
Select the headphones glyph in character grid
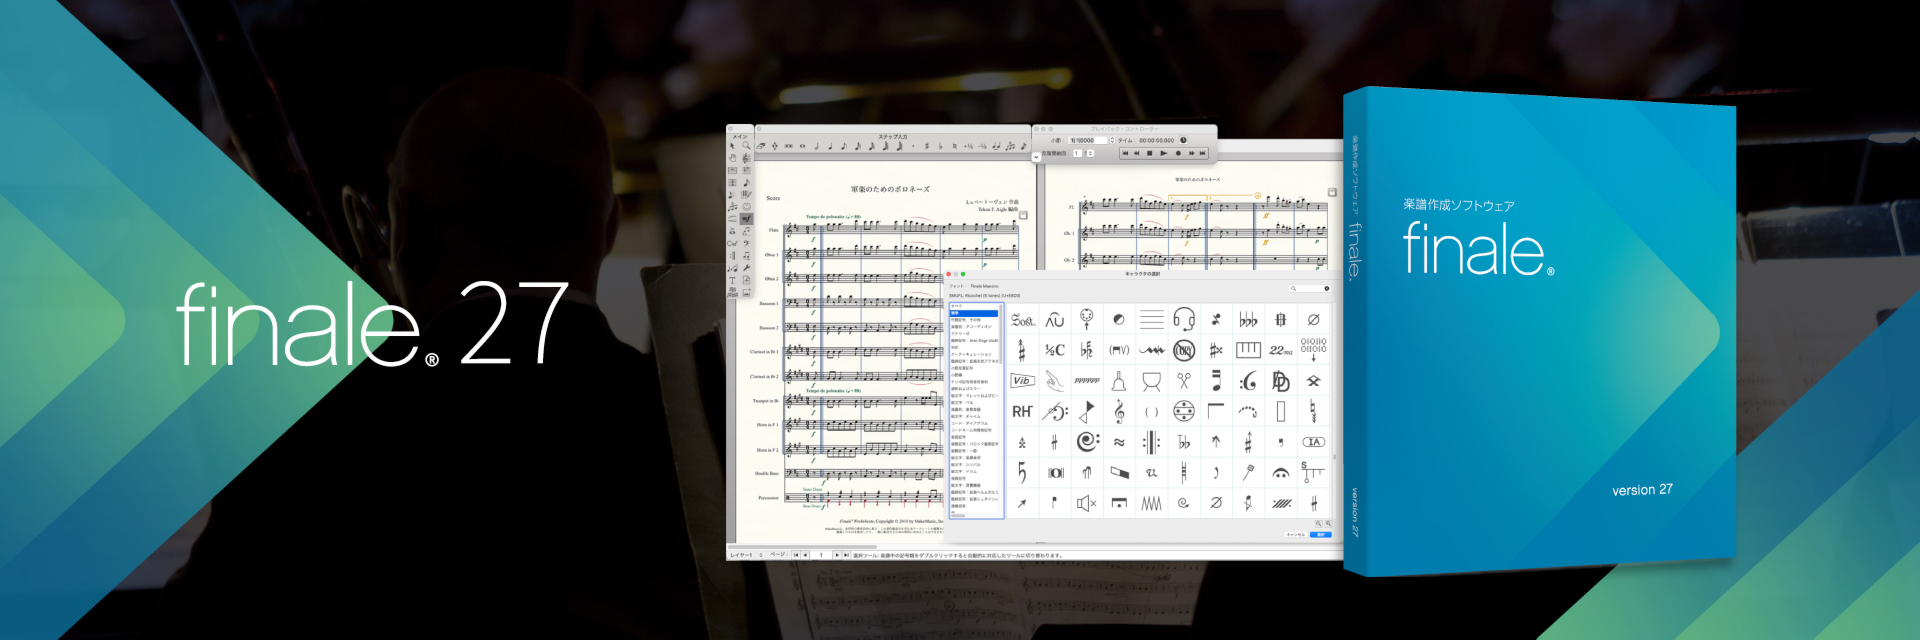coord(1184,320)
